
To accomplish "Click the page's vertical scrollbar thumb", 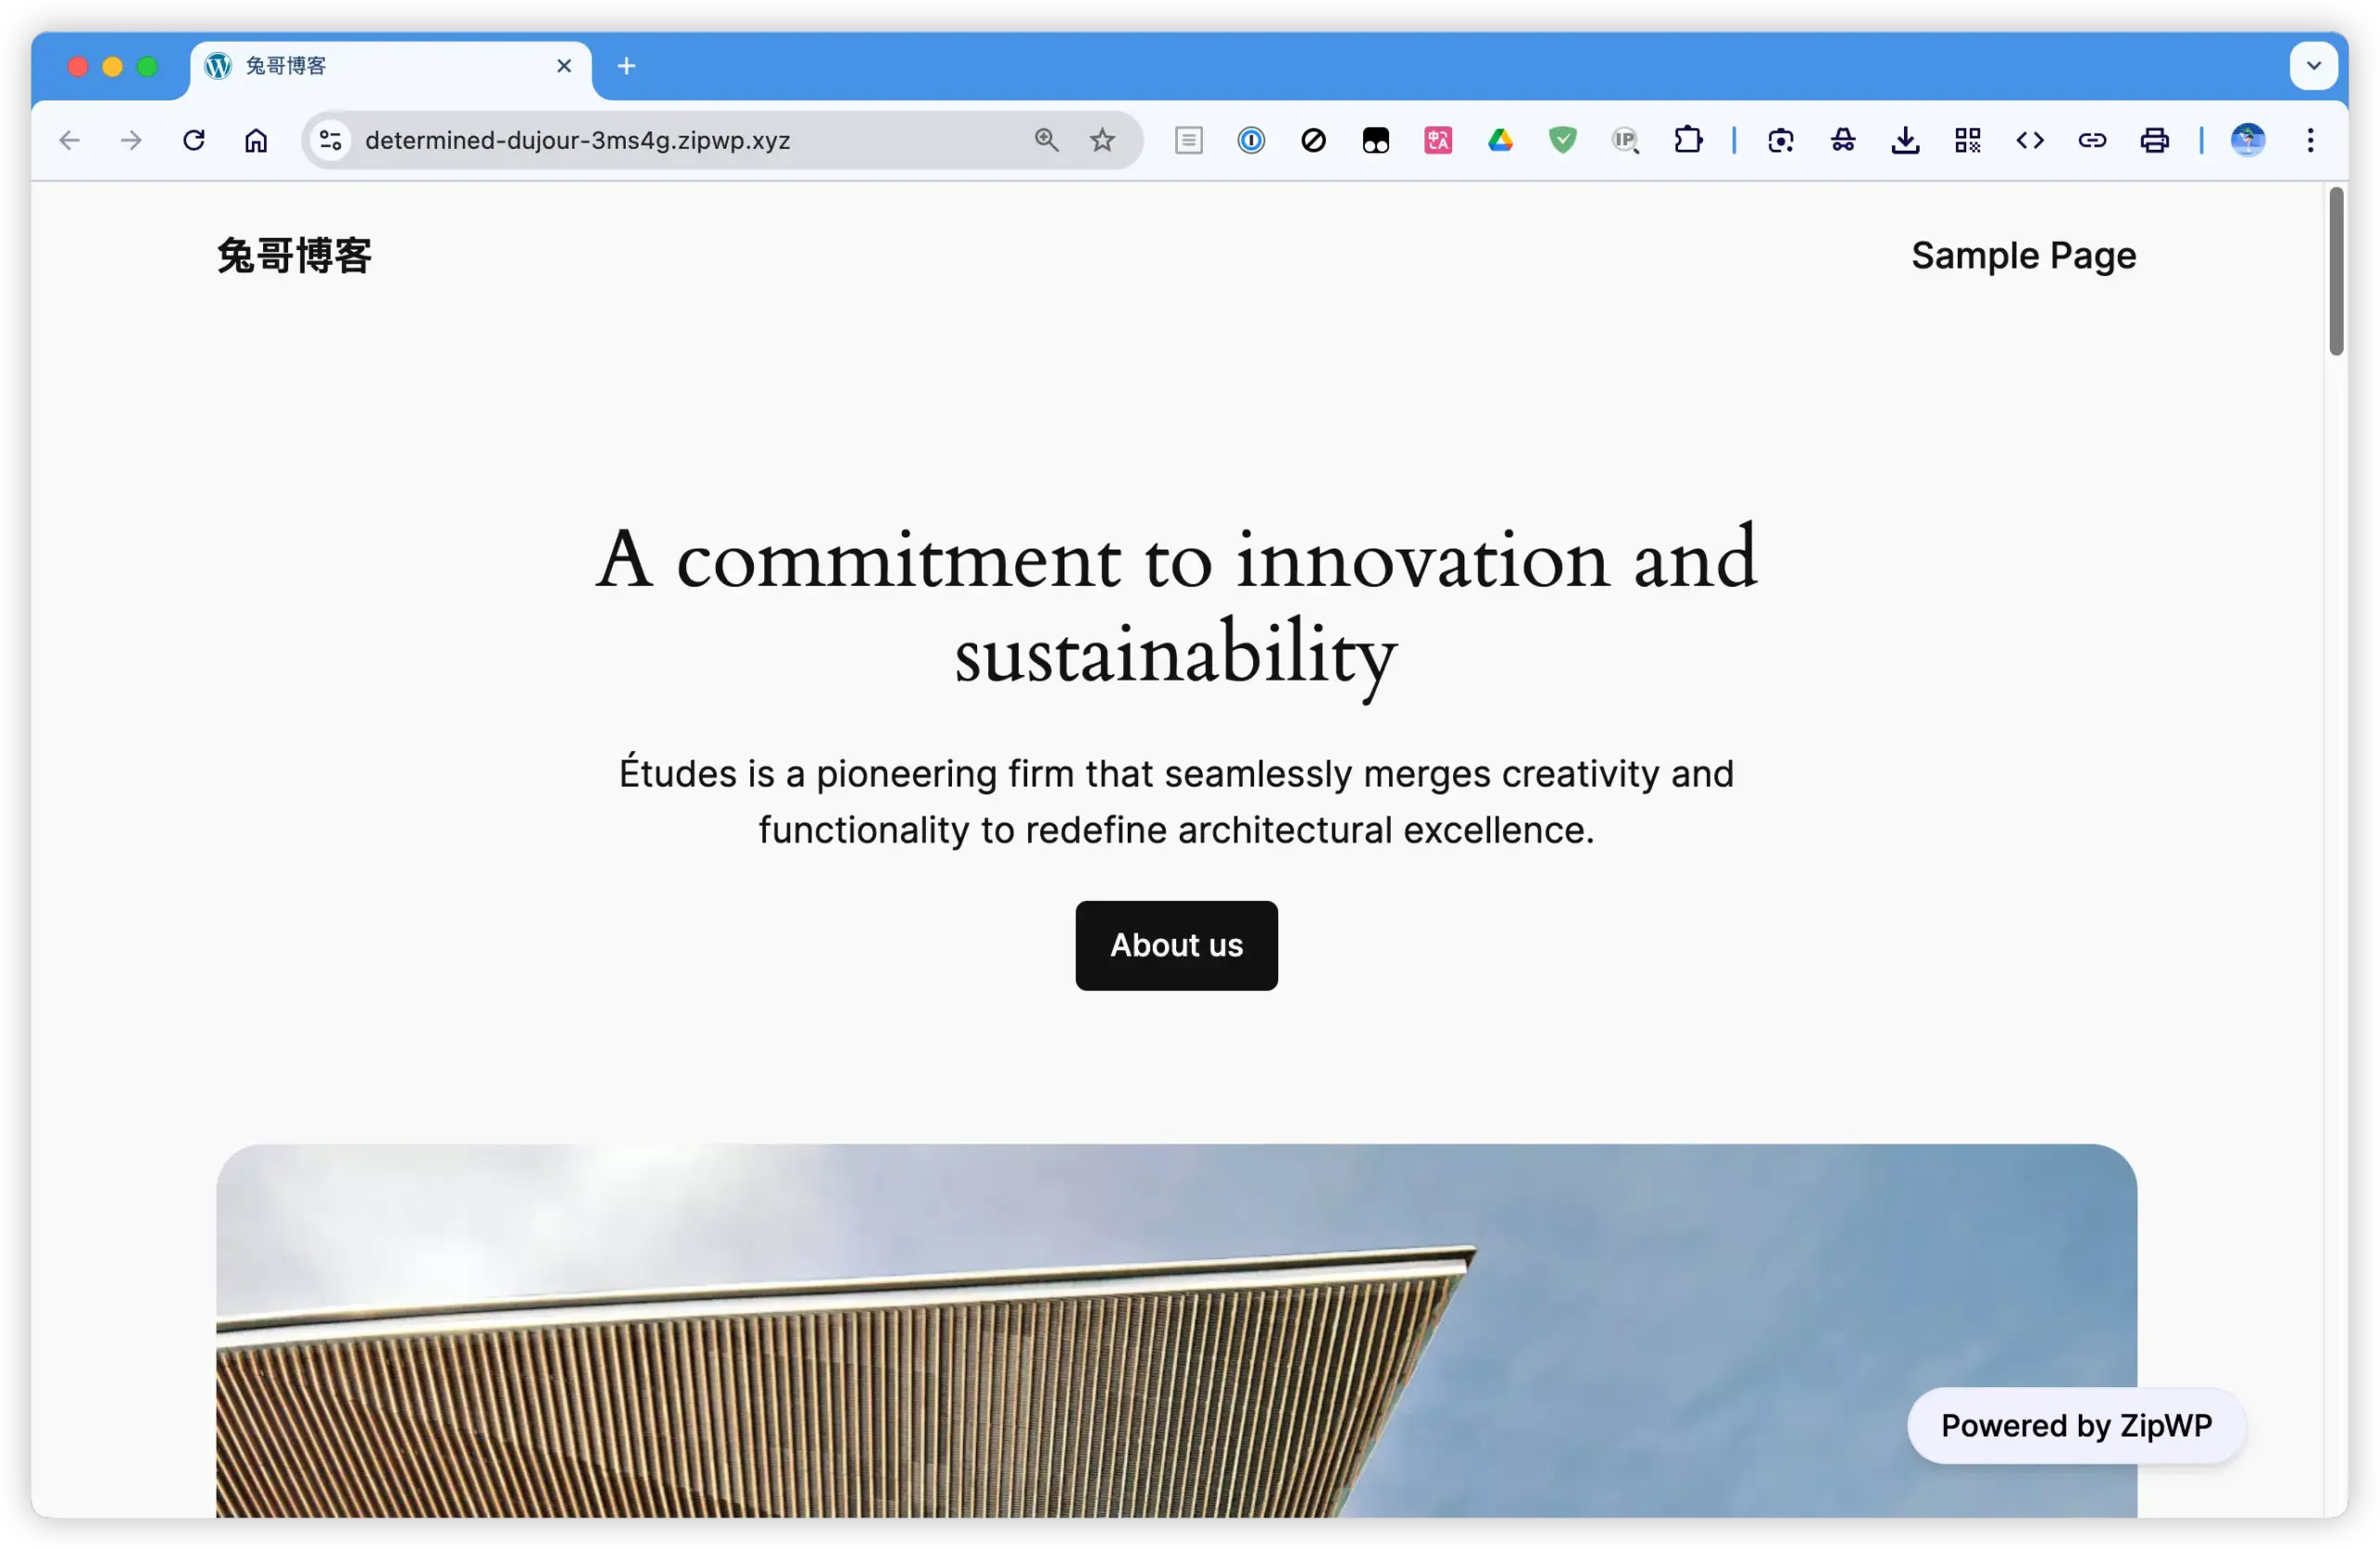I will (x=2336, y=270).
